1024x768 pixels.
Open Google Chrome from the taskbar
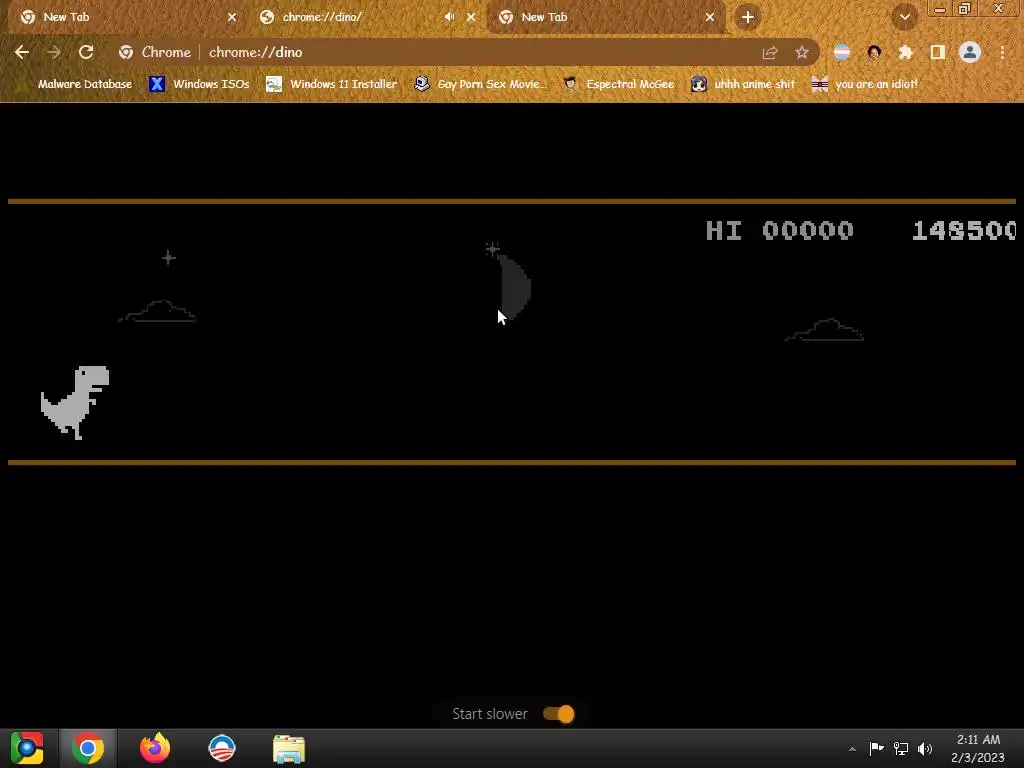(x=88, y=748)
